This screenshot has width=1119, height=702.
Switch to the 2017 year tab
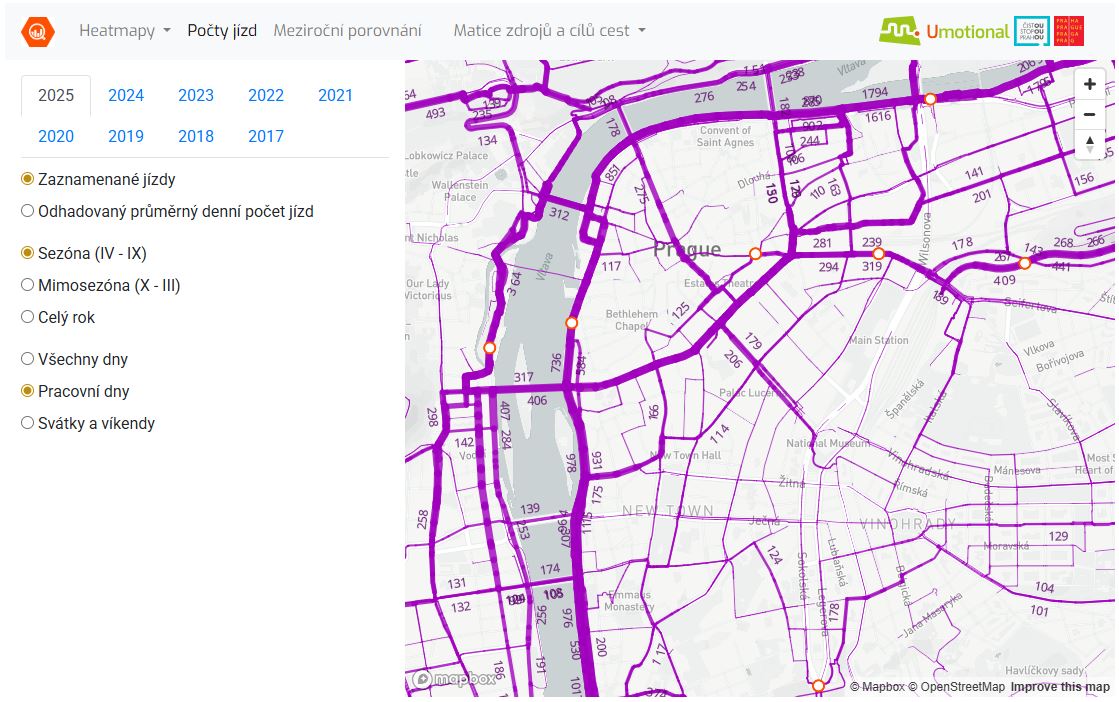point(266,137)
